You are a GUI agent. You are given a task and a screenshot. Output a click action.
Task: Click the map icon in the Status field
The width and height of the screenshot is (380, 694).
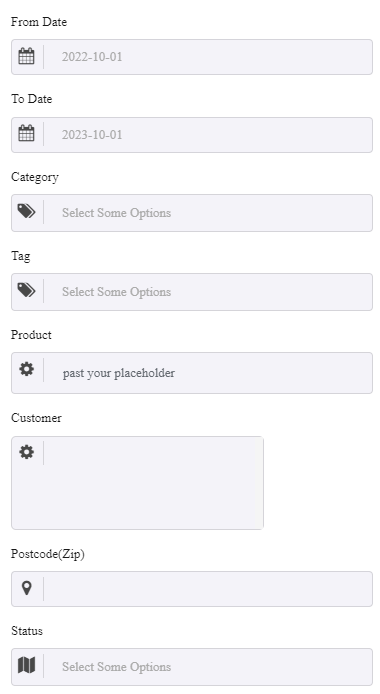[27, 665]
